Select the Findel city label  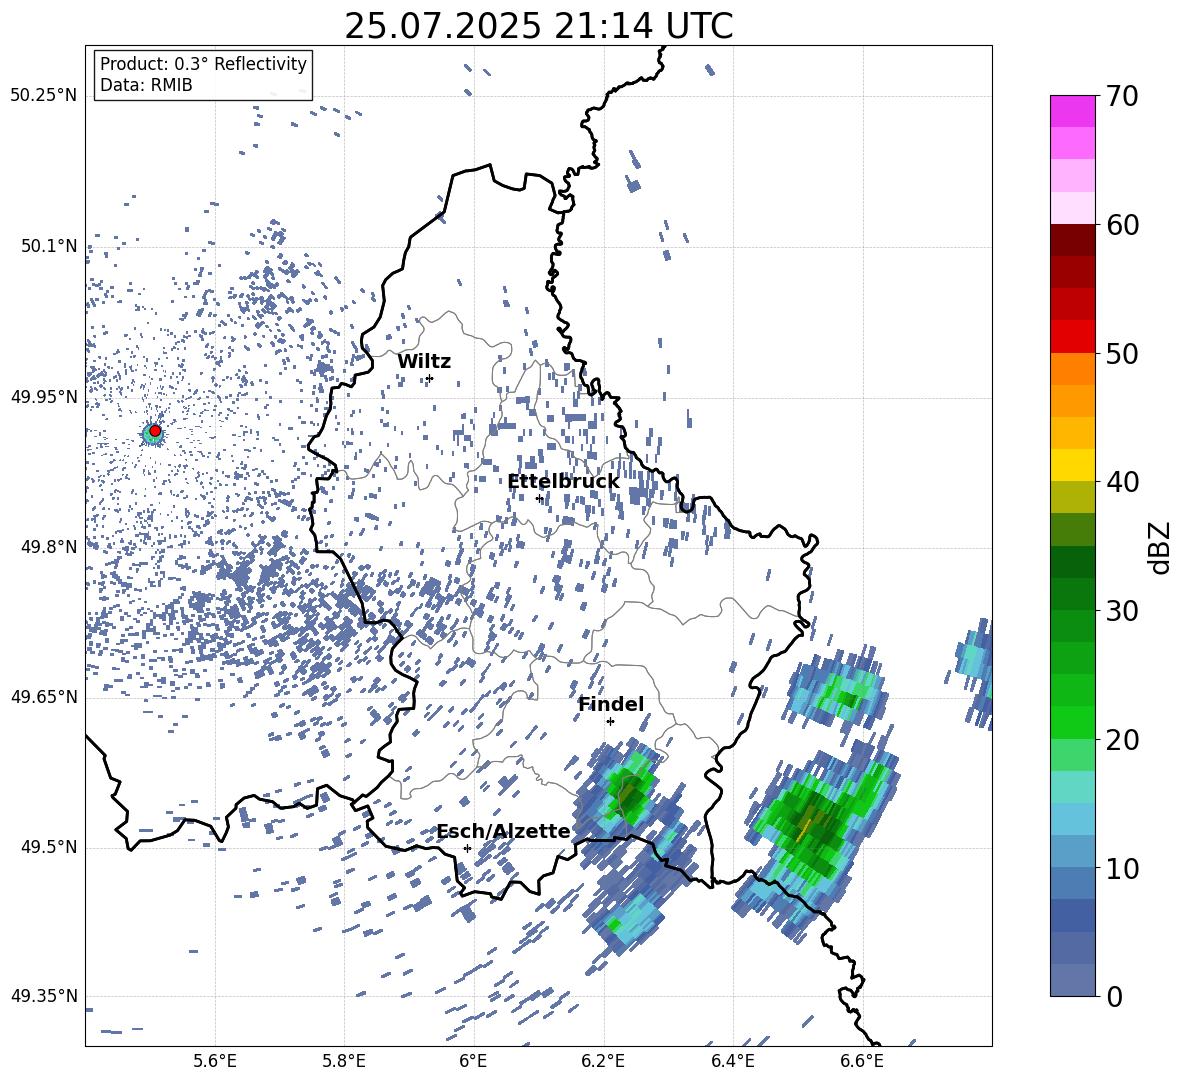point(611,704)
